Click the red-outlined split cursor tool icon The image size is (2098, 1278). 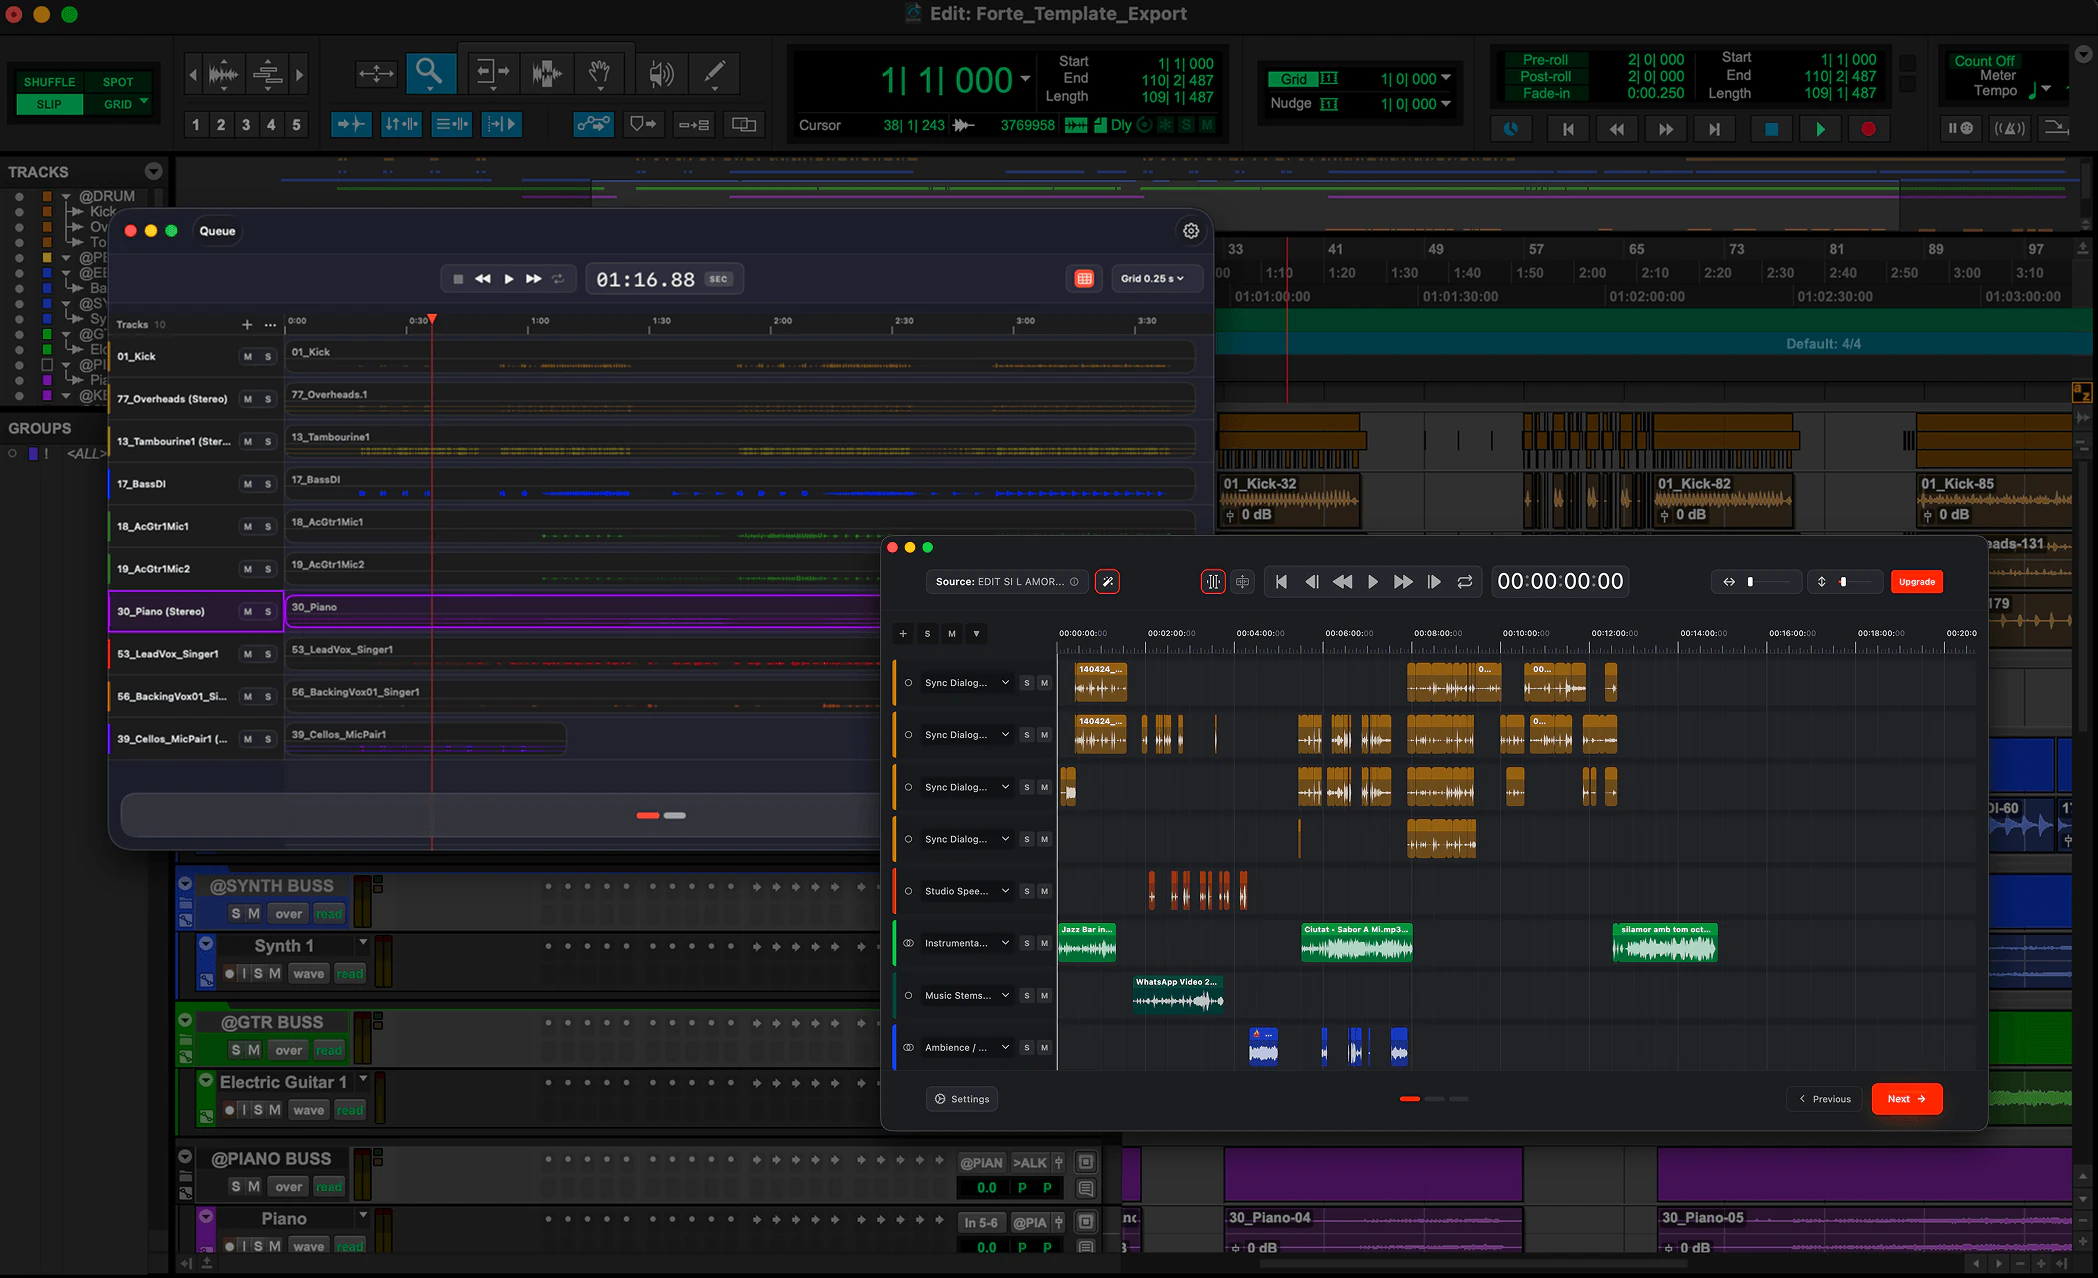click(x=1213, y=582)
